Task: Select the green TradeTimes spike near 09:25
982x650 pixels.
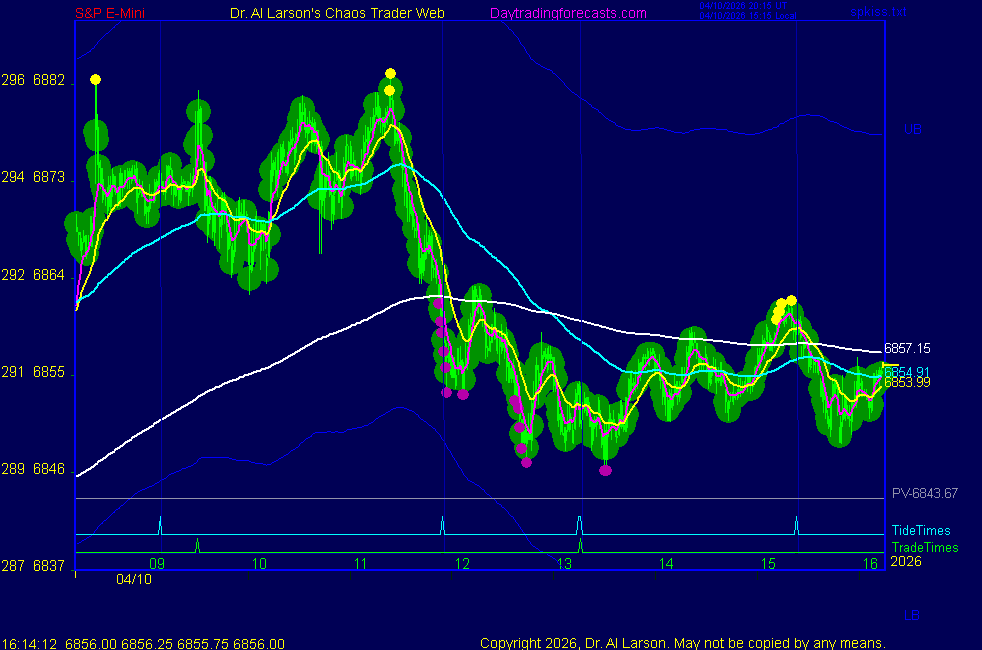Action: [x=197, y=545]
